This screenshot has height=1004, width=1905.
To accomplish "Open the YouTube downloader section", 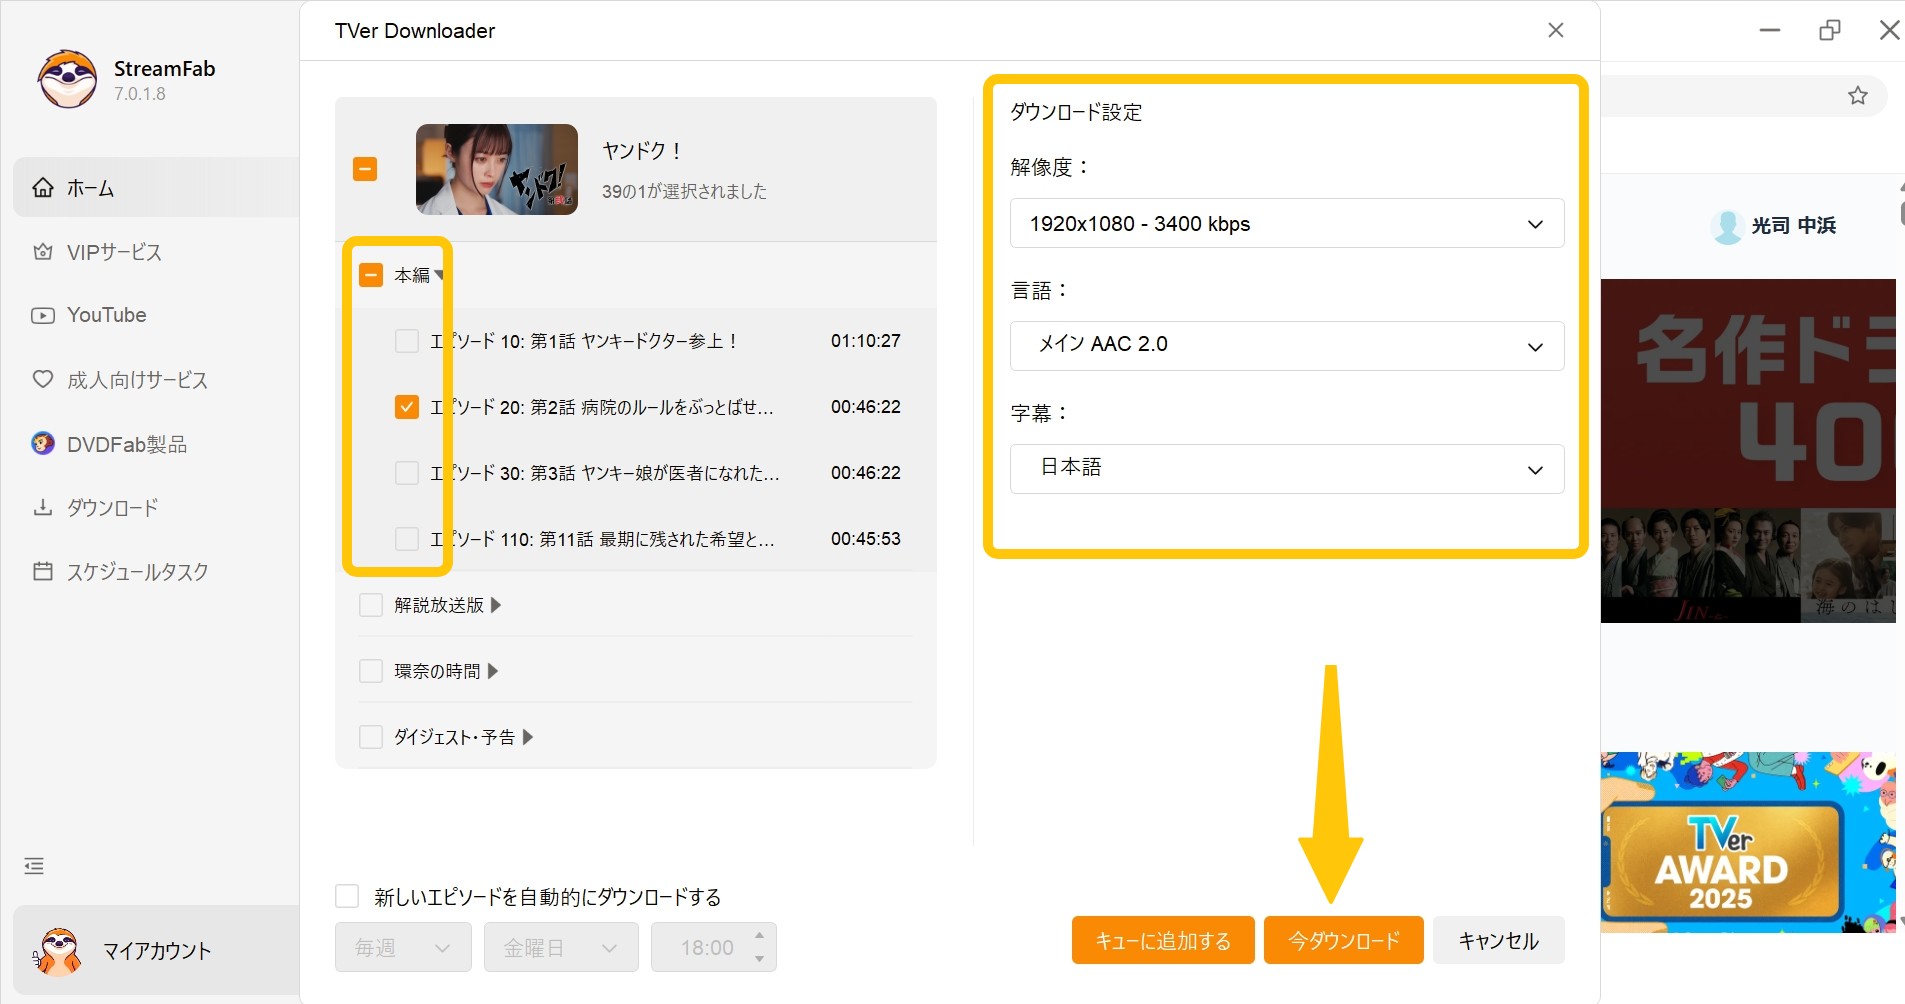I will [106, 315].
